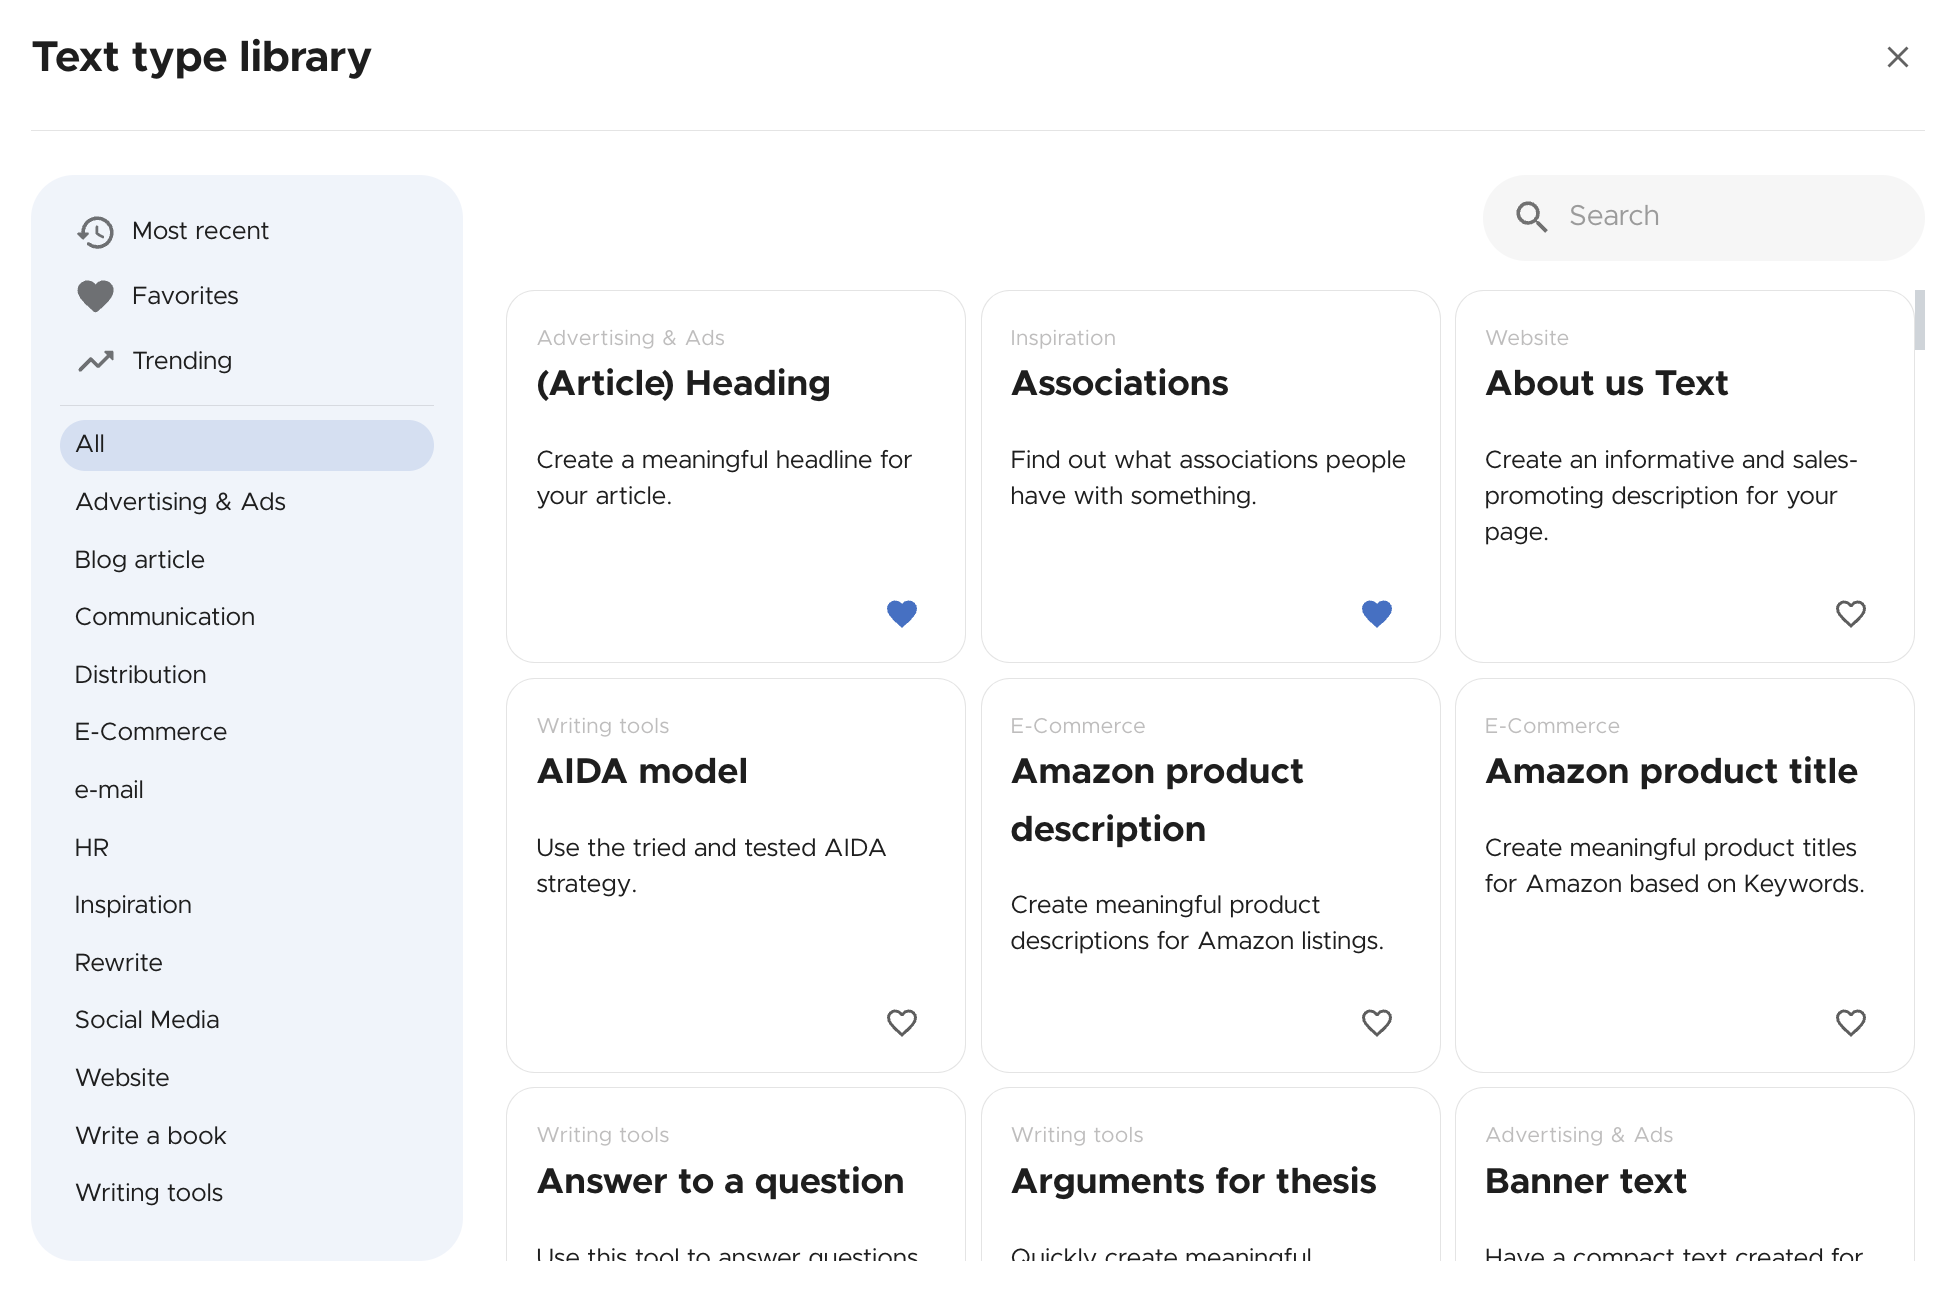This screenshot has height=1290, width=1950.
Task: Unfavorite the (Article) Heading text type
Action: click(901, 613)
